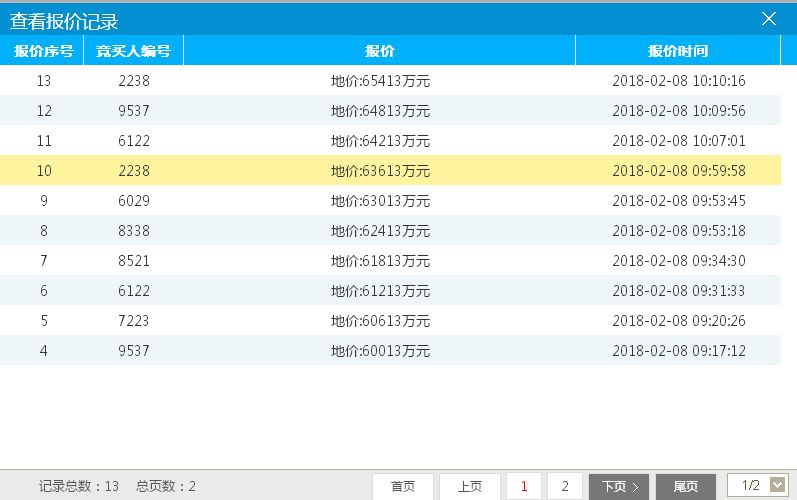Click timestamp 2018-02-08 09:17:12
797x500 pixels.
point(679,351)
